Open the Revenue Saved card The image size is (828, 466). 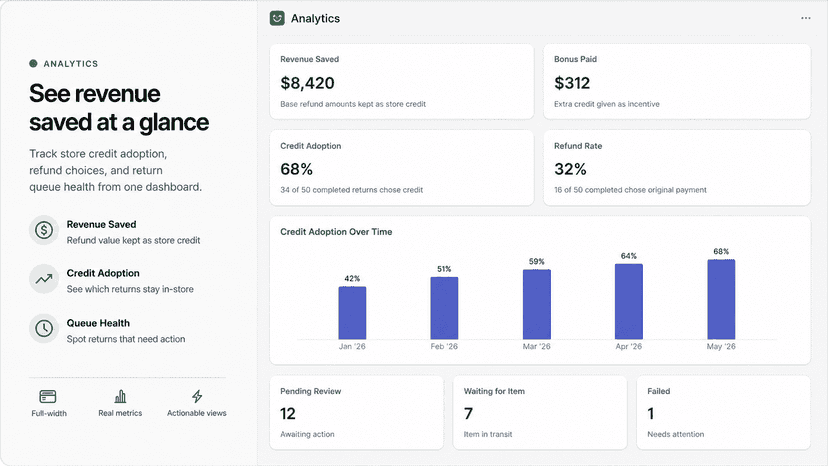(401, 81)
